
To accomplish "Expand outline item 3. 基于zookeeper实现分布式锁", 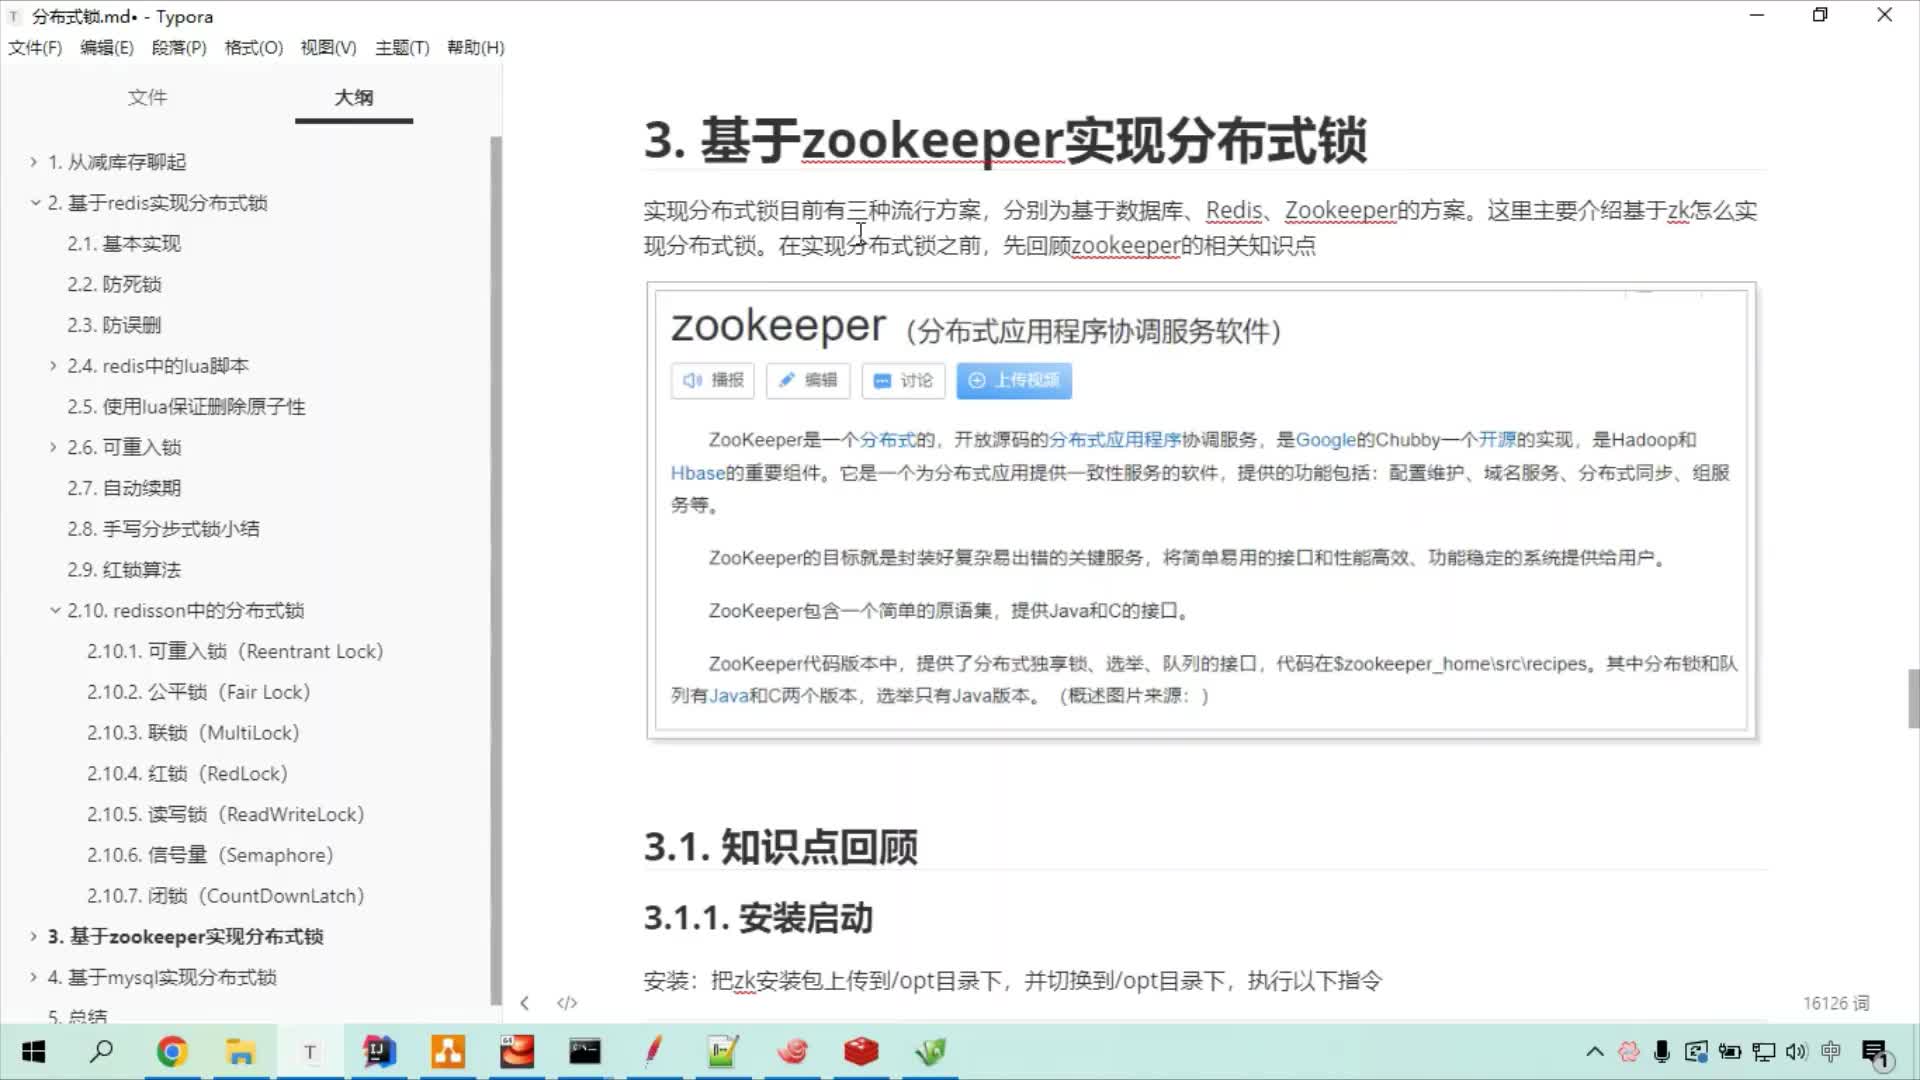I will tap(33, 937).
